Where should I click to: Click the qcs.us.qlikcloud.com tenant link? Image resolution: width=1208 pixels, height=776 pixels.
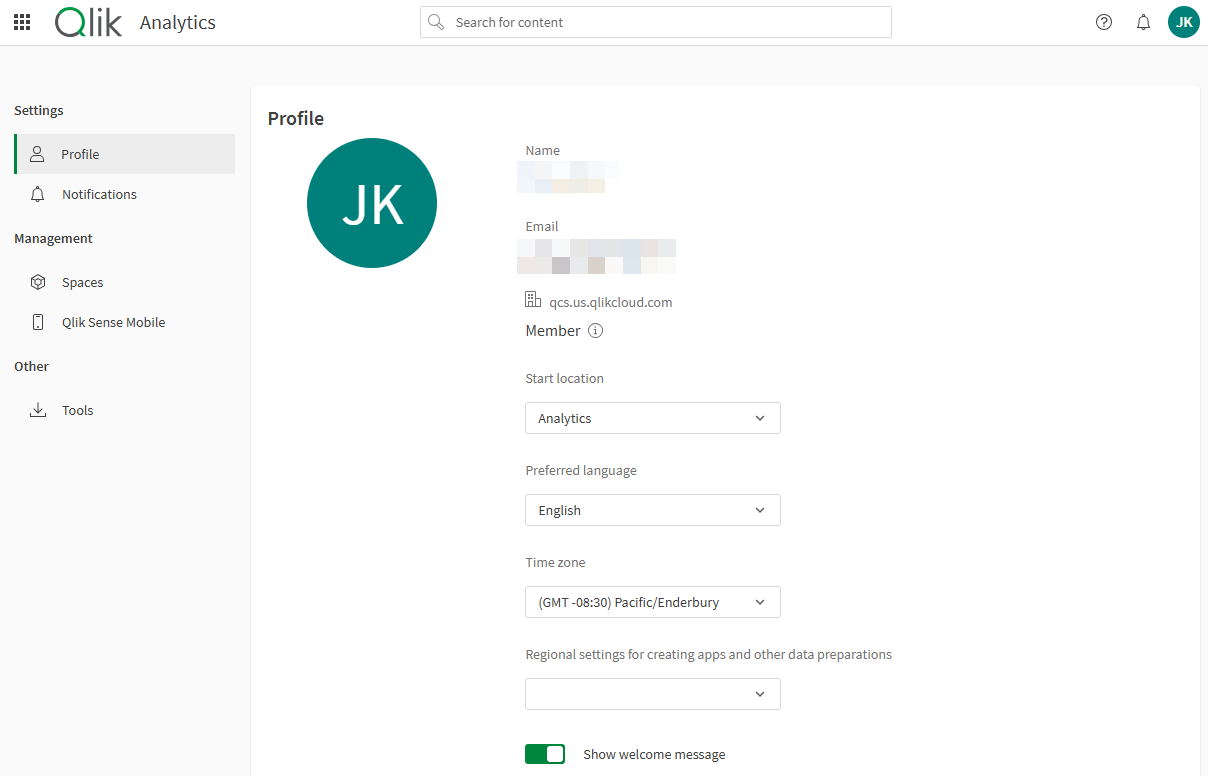pos(610,301)
